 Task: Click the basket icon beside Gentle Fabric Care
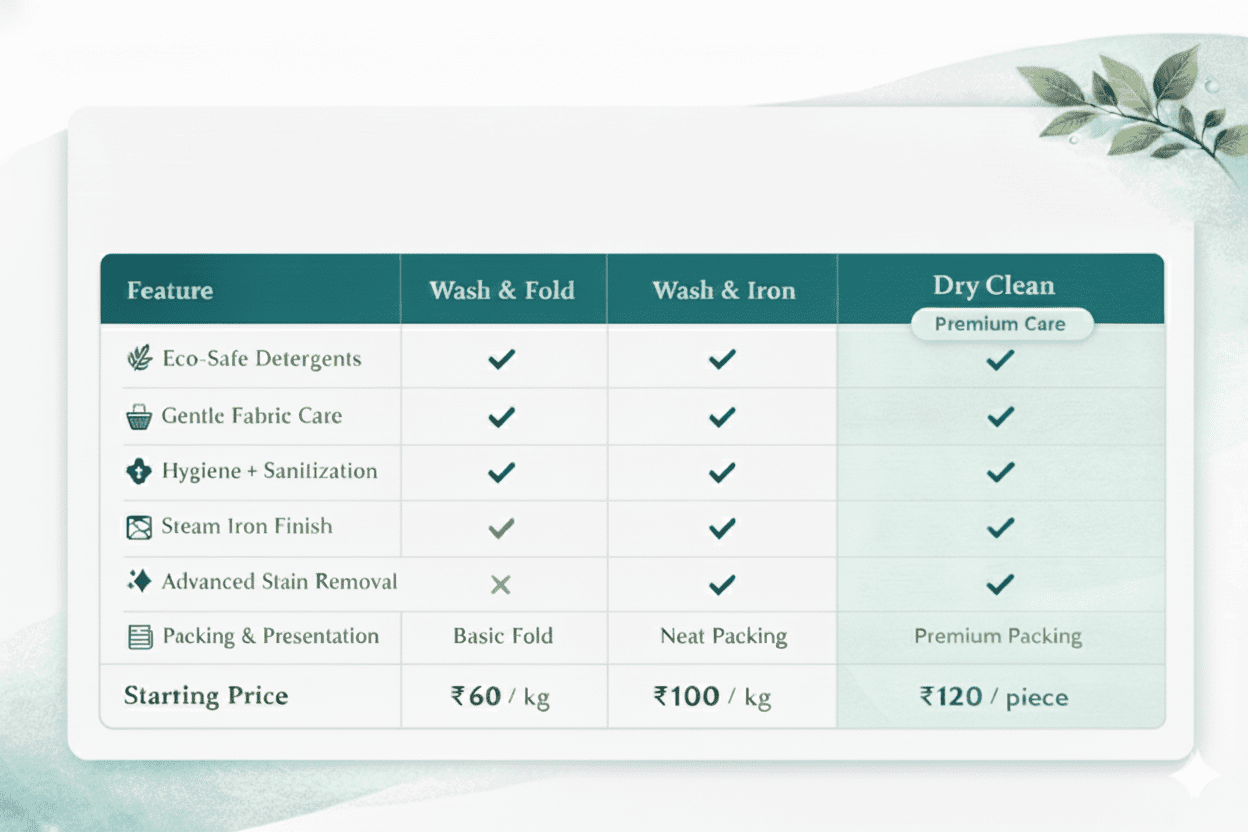(139, 416)
